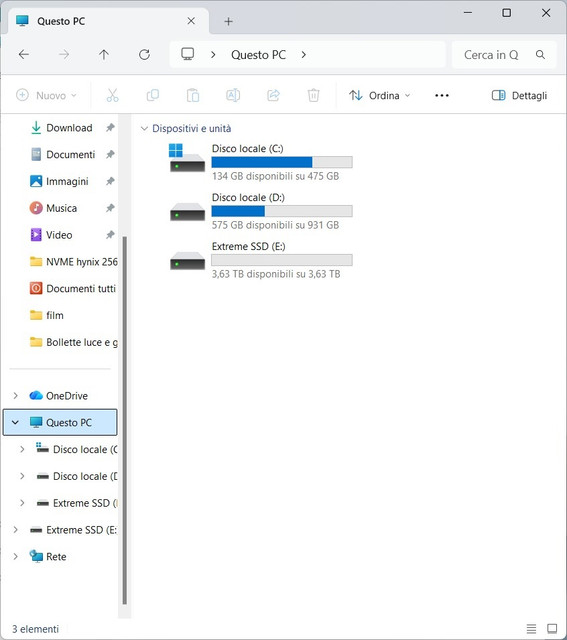Click the pin icon beside Documenti
The height and width of the screenshot is (640, 567).
point(110,155)
